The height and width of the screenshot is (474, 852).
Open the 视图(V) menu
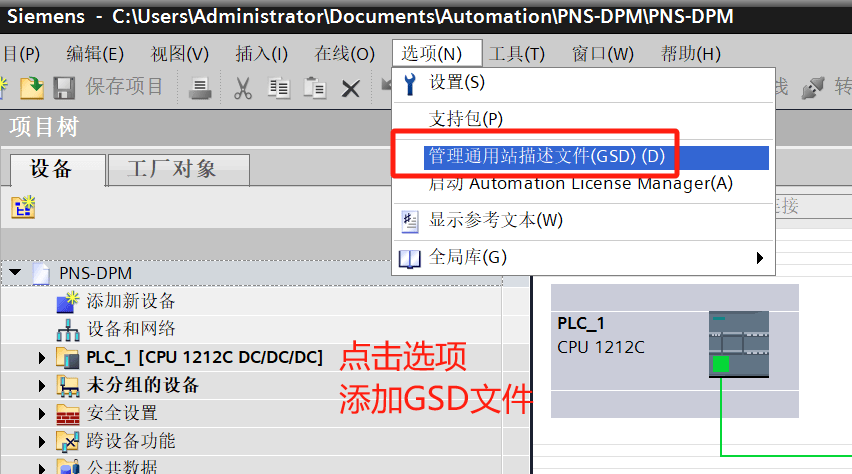(179, 54)
